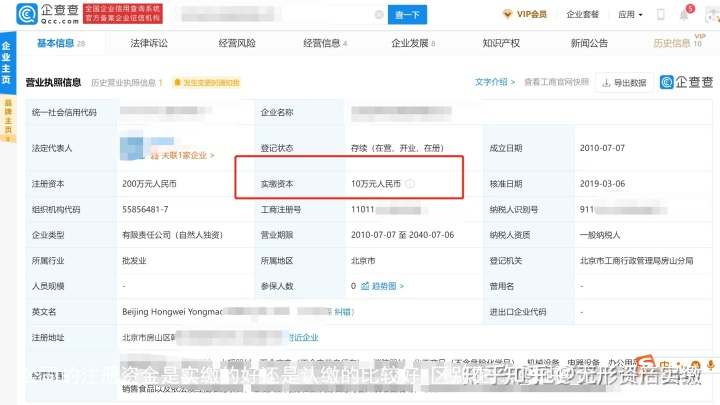Open 历史营业执照信息 link
This screenshot has height=405, width=720.
(126, 83)
